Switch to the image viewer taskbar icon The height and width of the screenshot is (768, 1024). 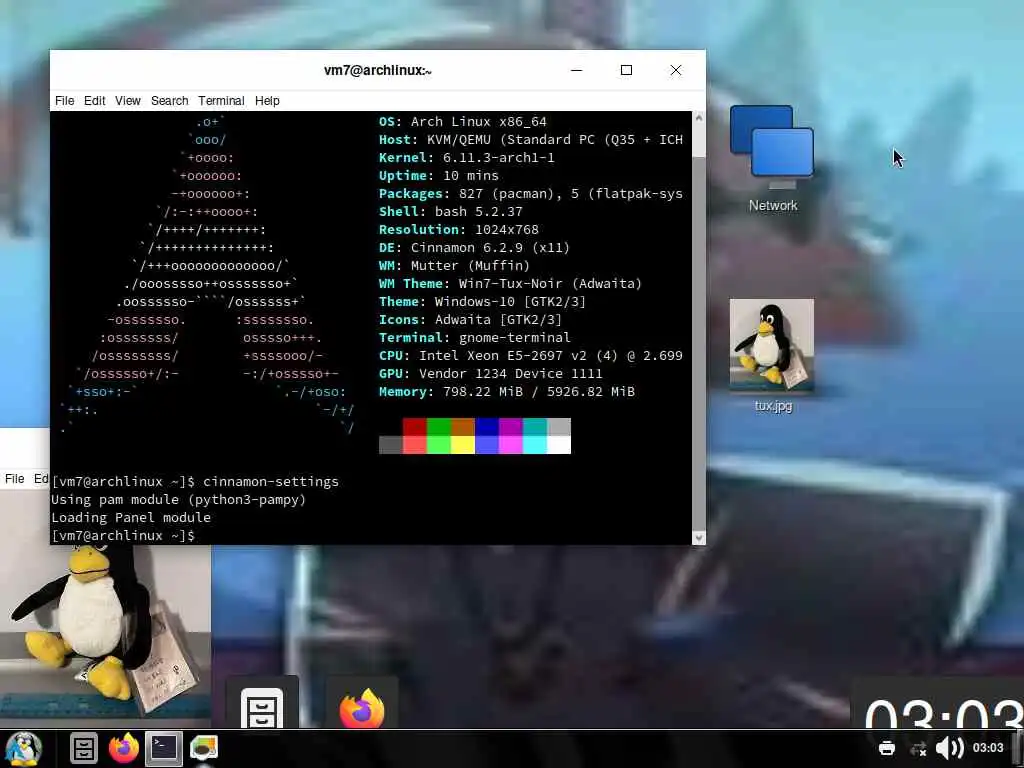click(204, 748)
